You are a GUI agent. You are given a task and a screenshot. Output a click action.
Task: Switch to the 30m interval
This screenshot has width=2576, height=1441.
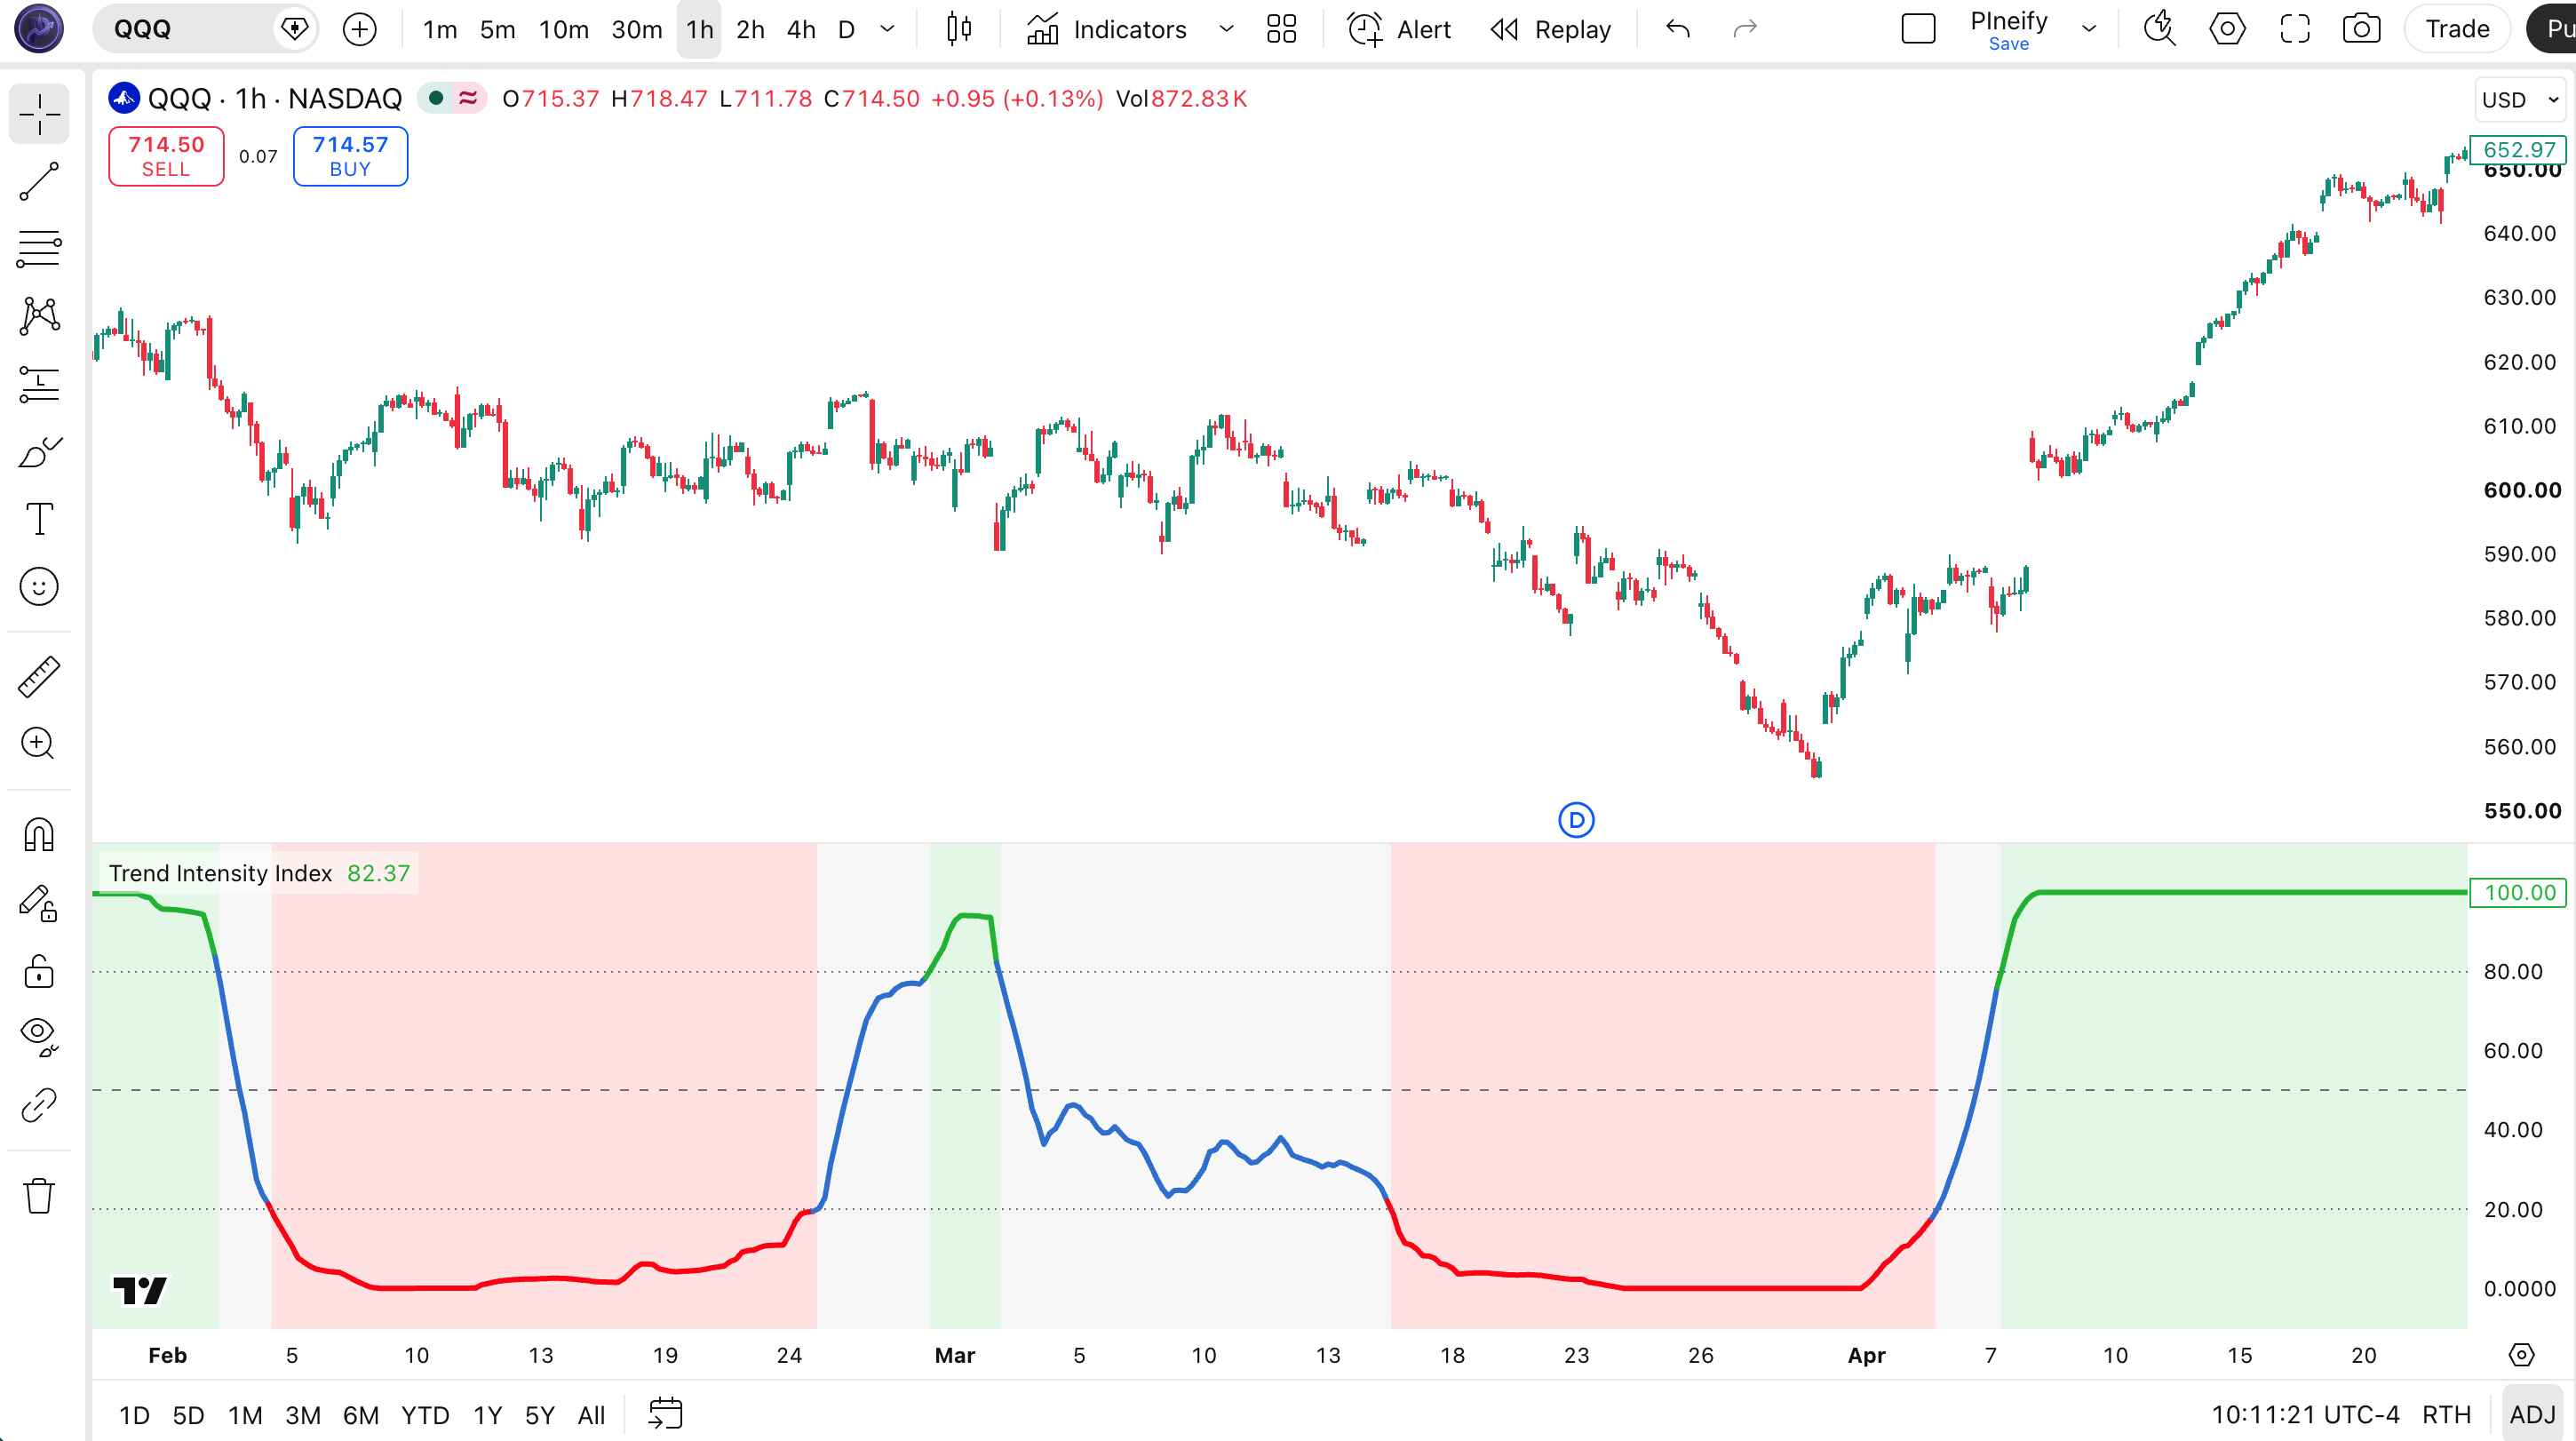tap(636, 29)
